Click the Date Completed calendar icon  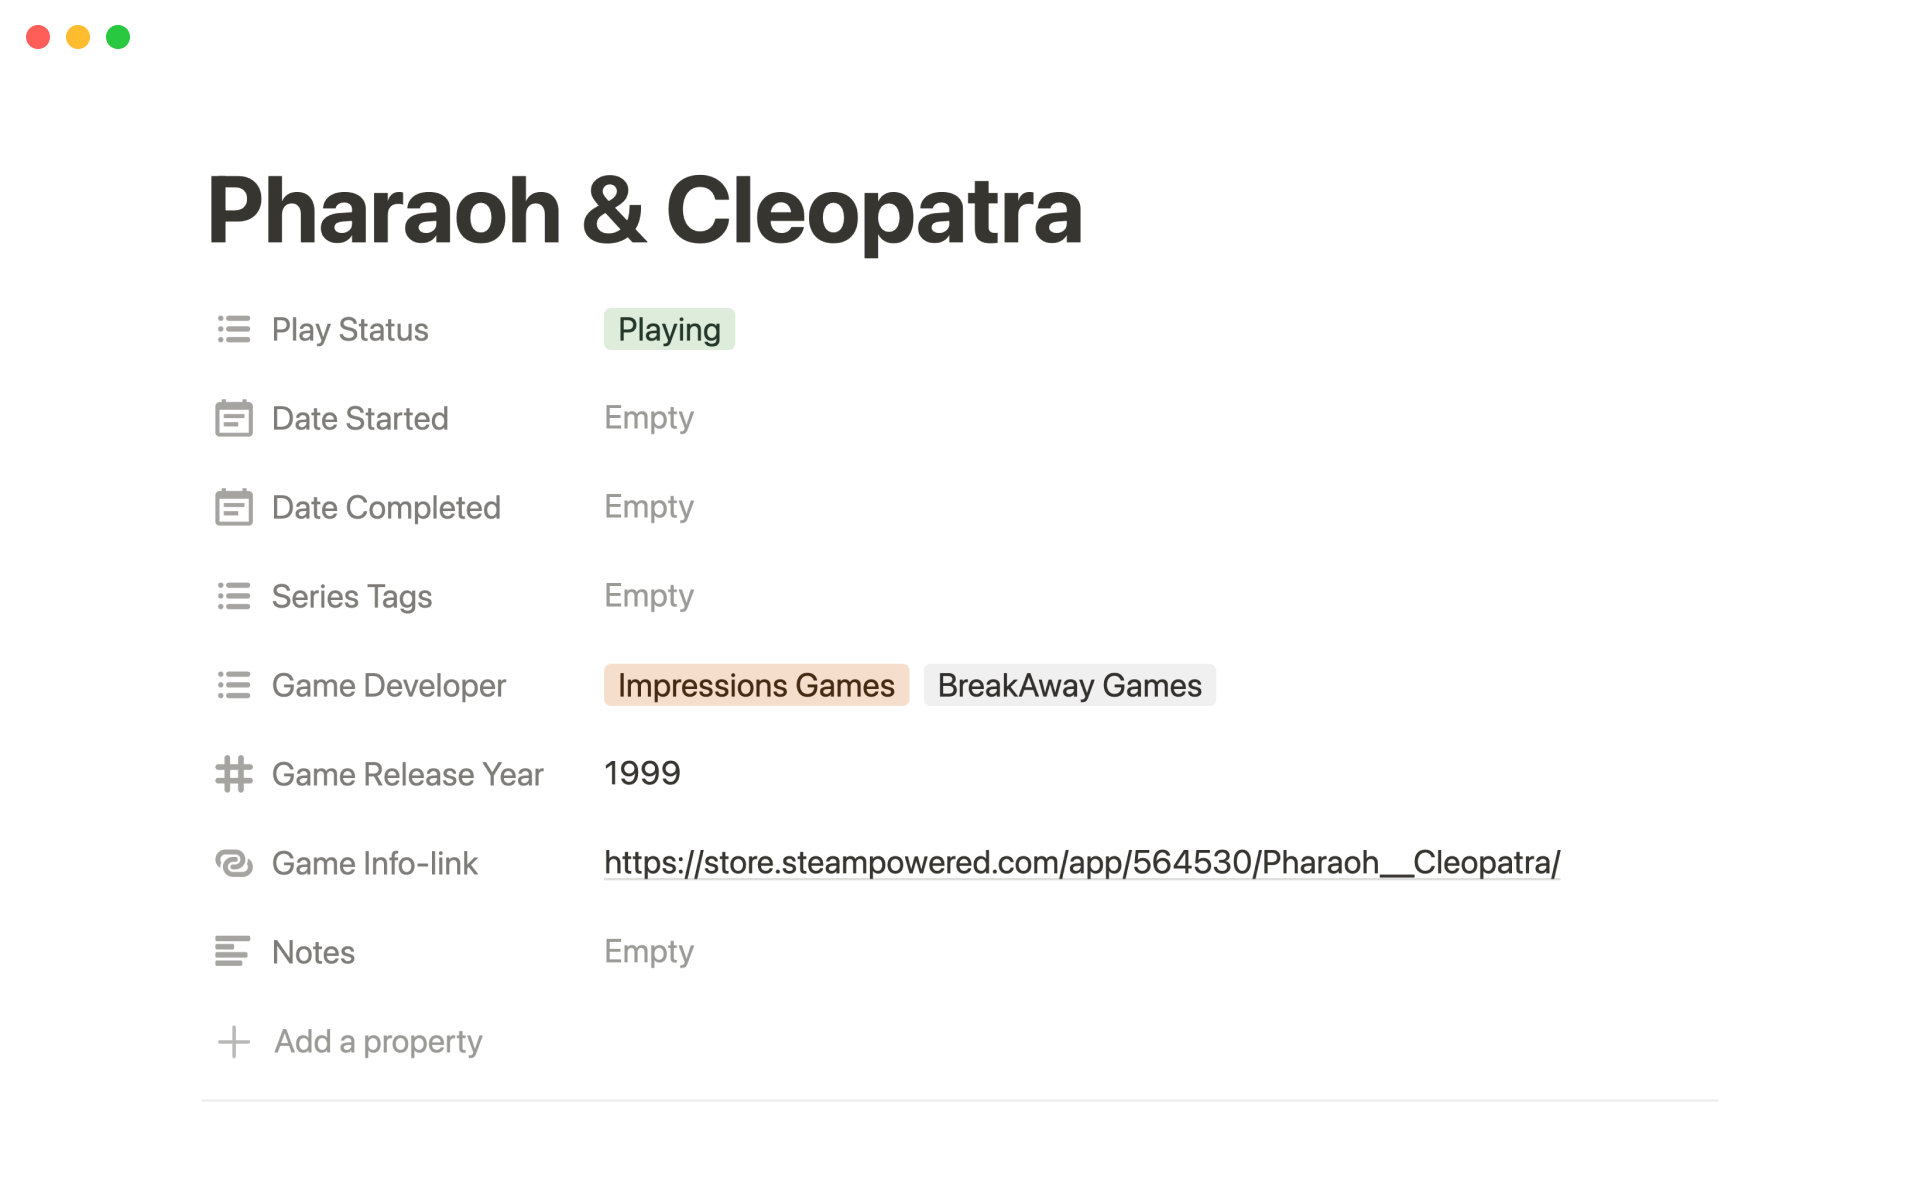point(234,507)
